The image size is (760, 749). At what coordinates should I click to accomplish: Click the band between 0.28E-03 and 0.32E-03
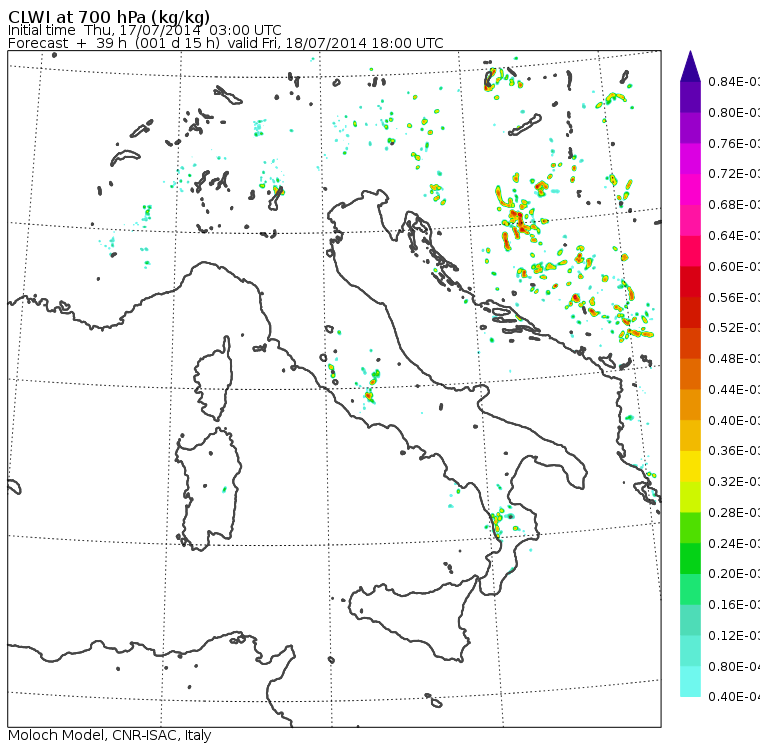point(690,497)
